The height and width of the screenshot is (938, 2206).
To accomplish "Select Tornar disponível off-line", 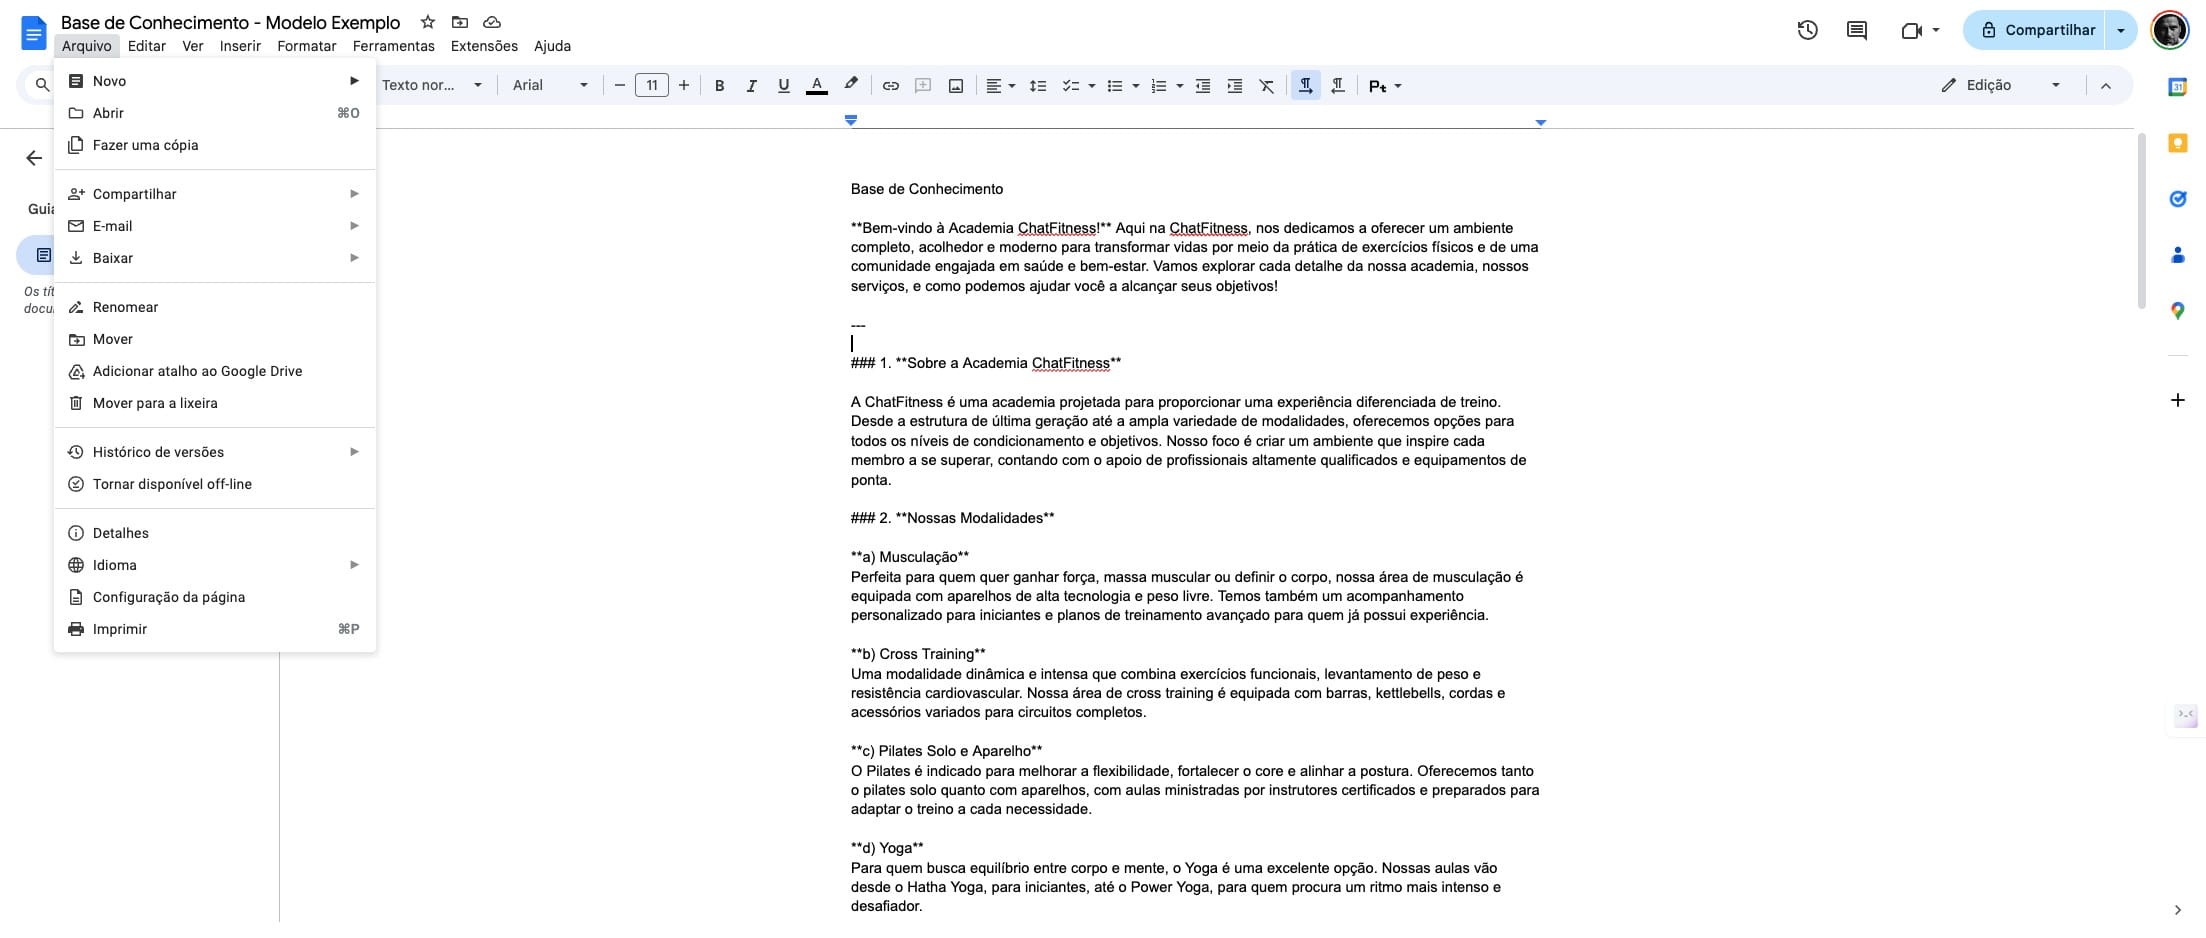I will click(215, 484).
